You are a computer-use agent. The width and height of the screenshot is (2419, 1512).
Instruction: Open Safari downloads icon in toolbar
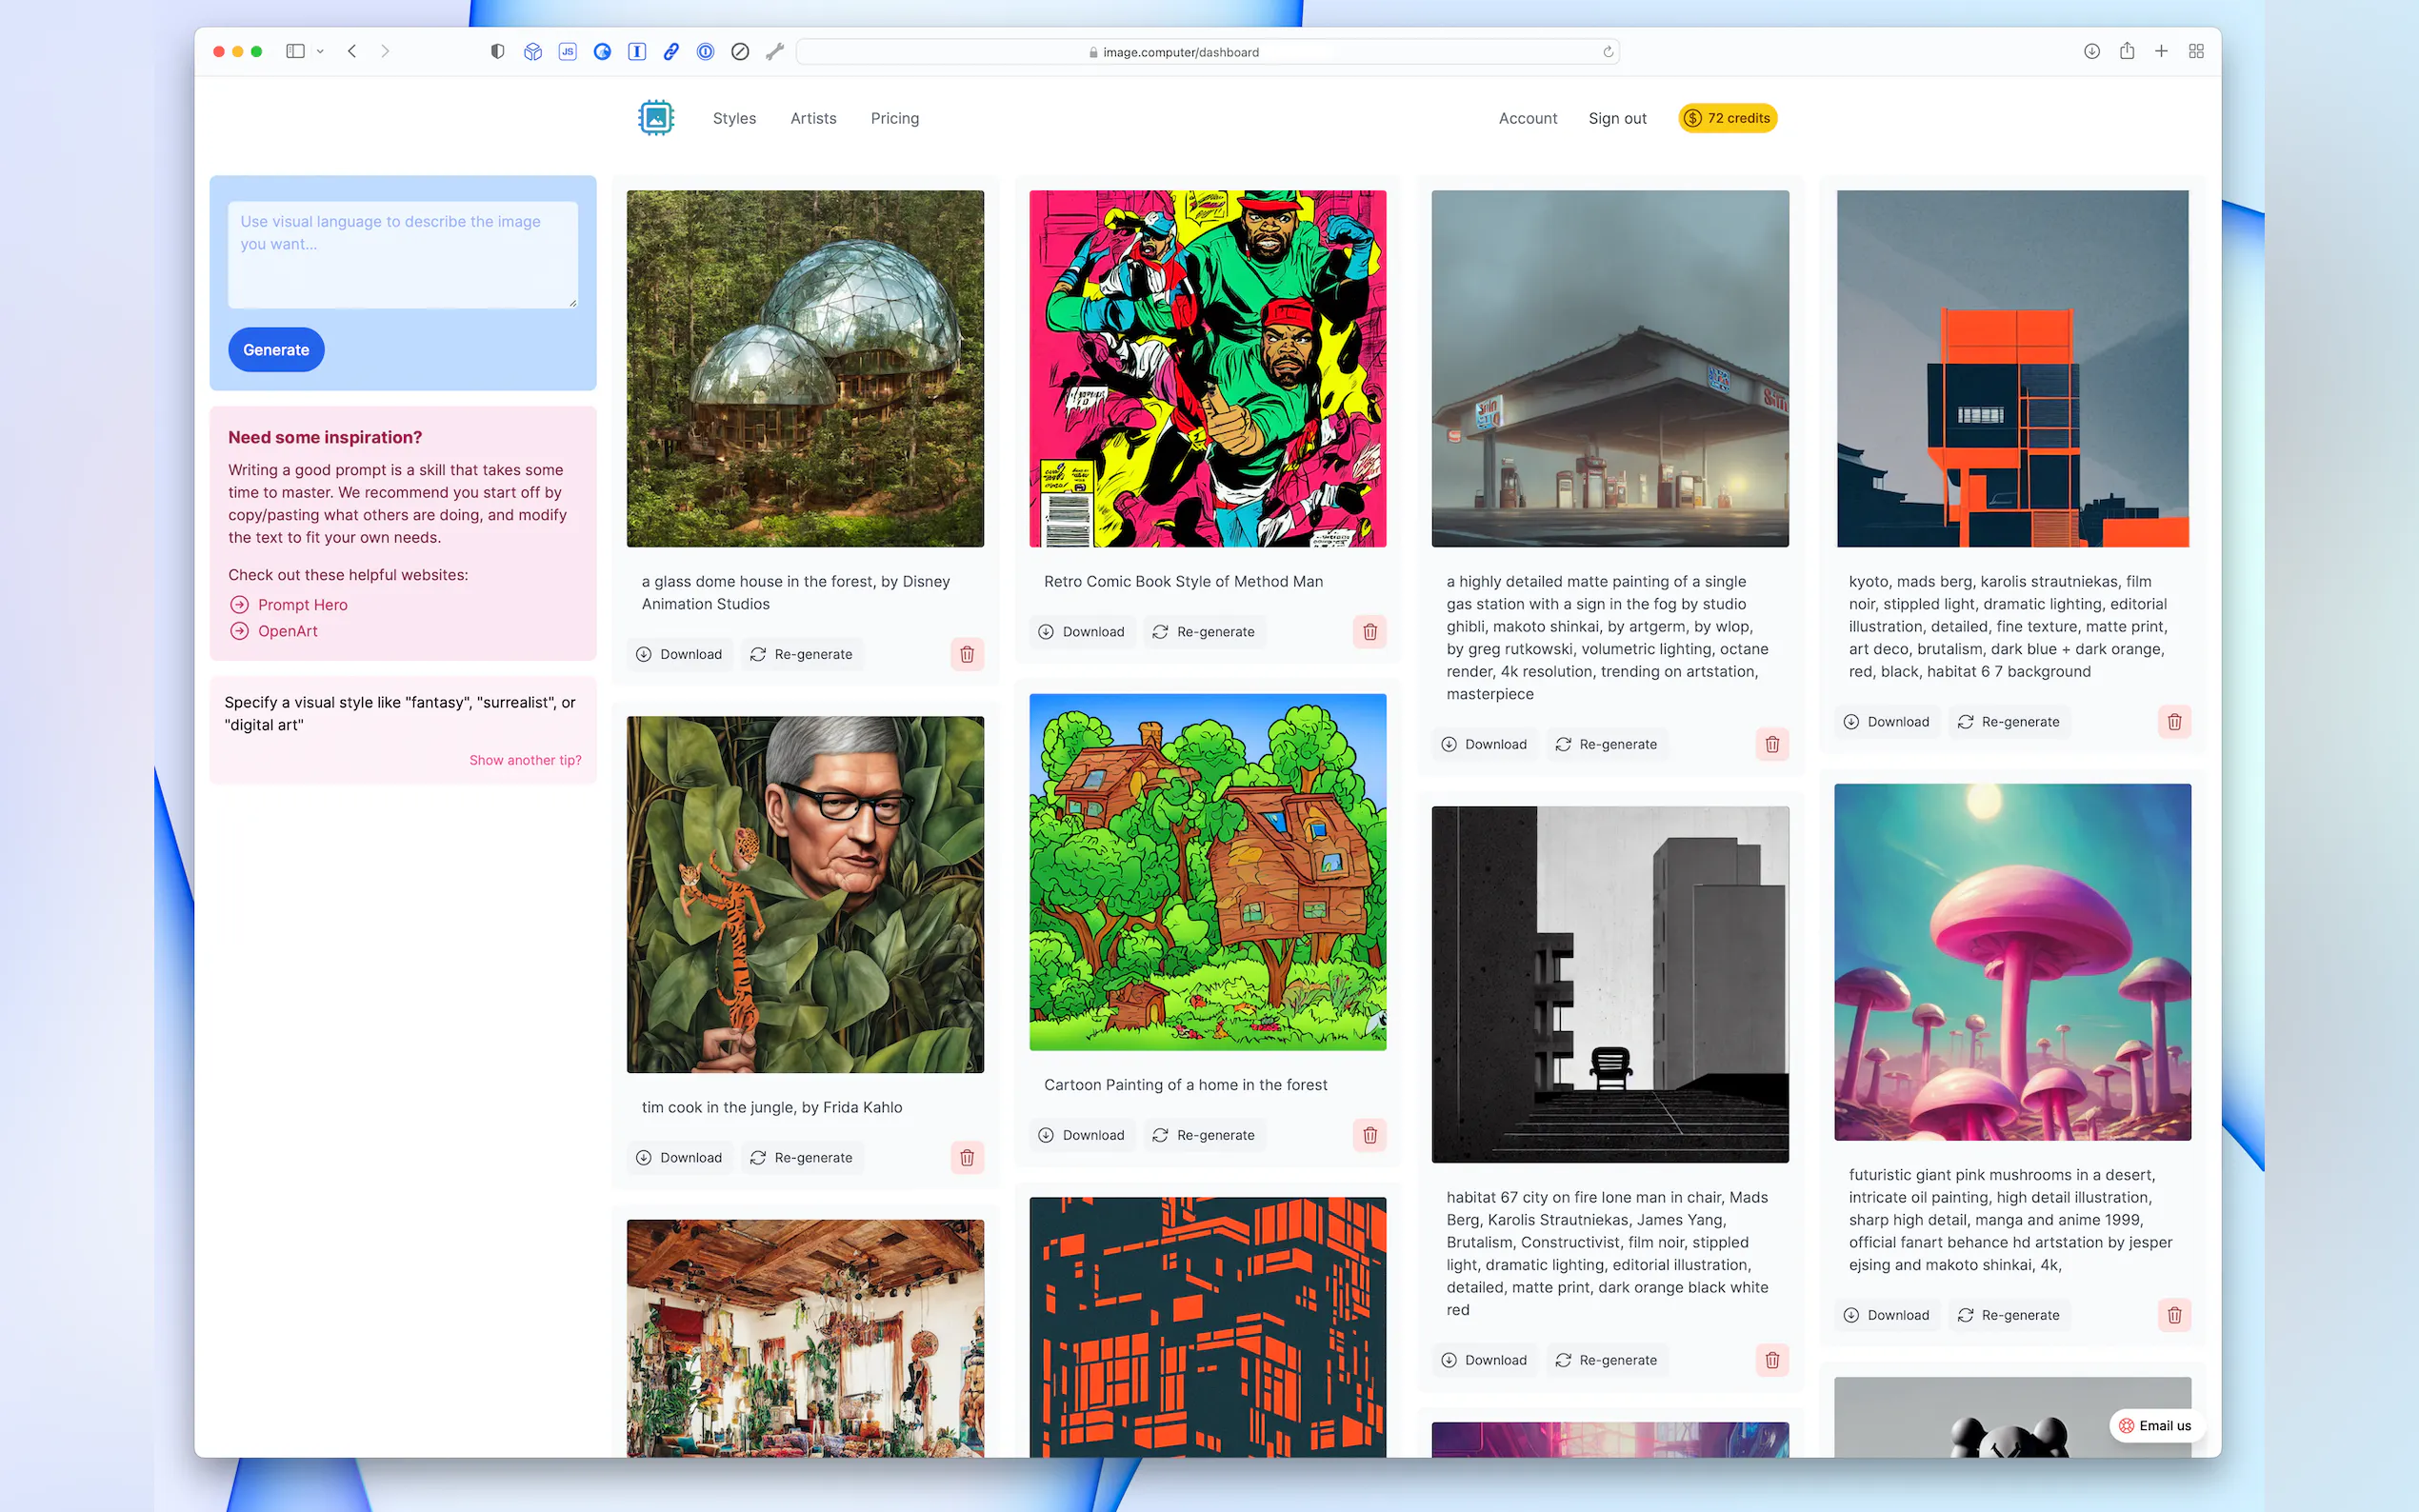pos(2091,51)
